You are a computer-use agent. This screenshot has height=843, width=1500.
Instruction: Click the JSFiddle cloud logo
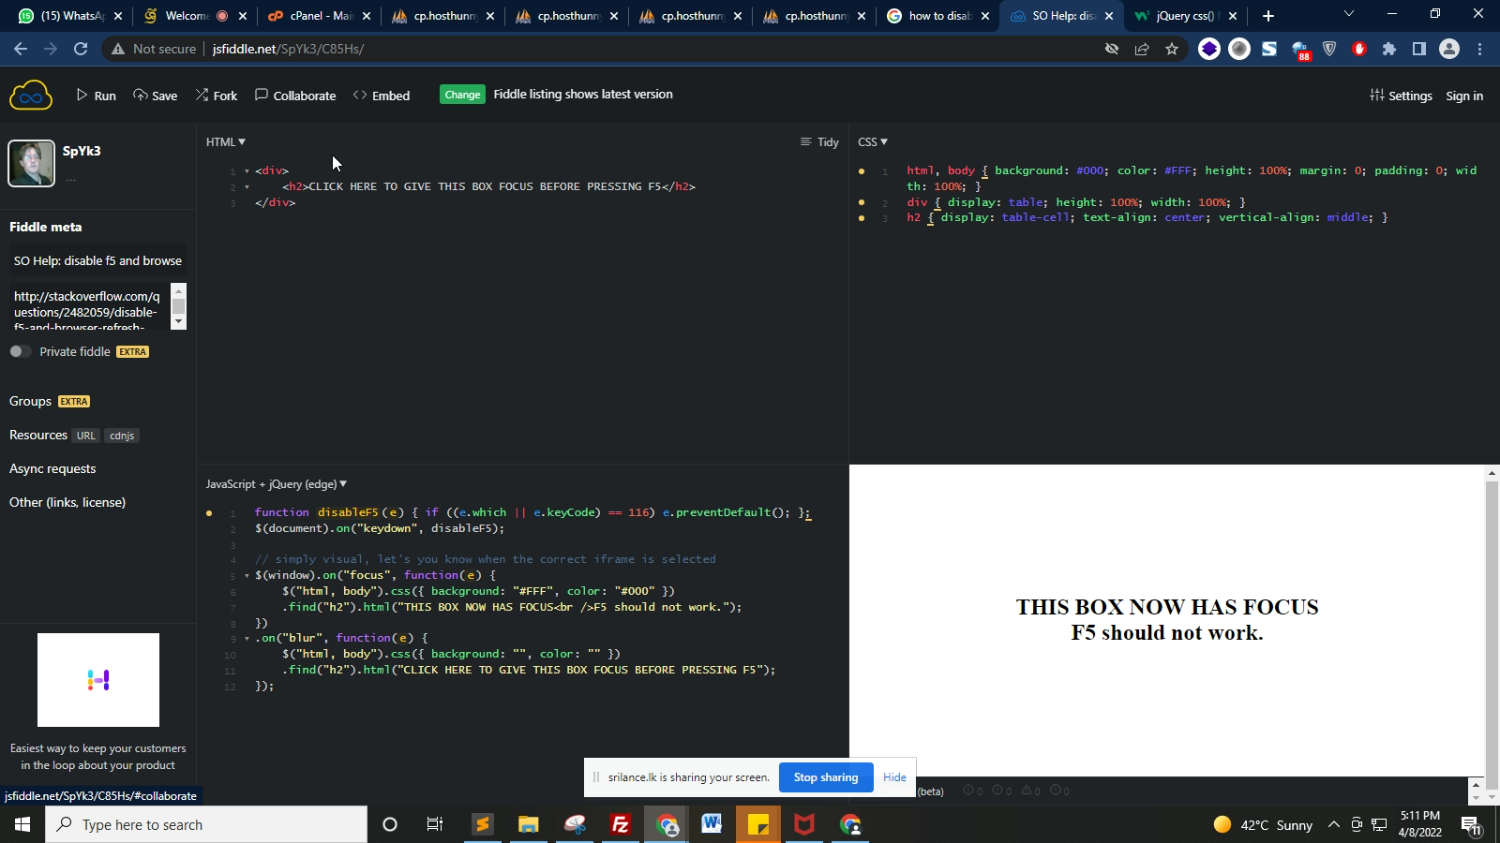click(30, 96)
